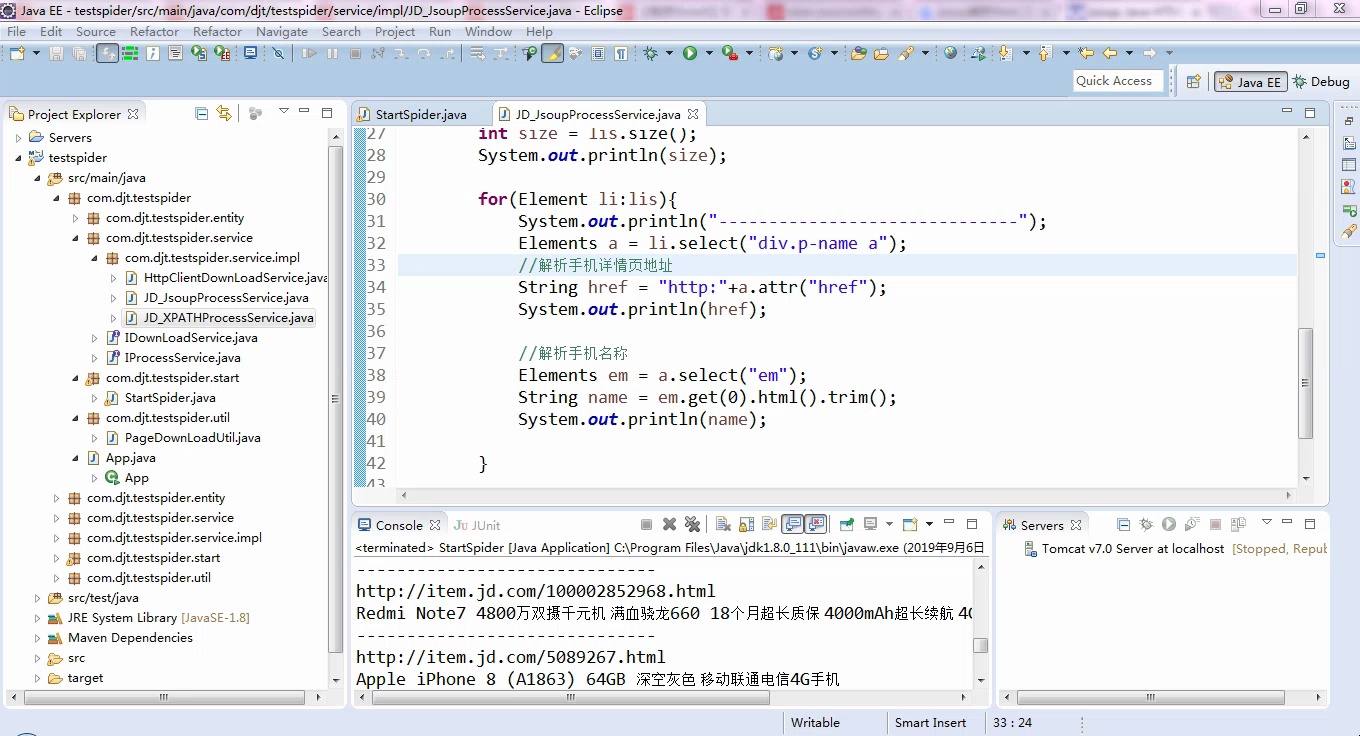The image size is (1360, 736).
Task: Start the server in Servers panel
Action: tap(1169, 524)
